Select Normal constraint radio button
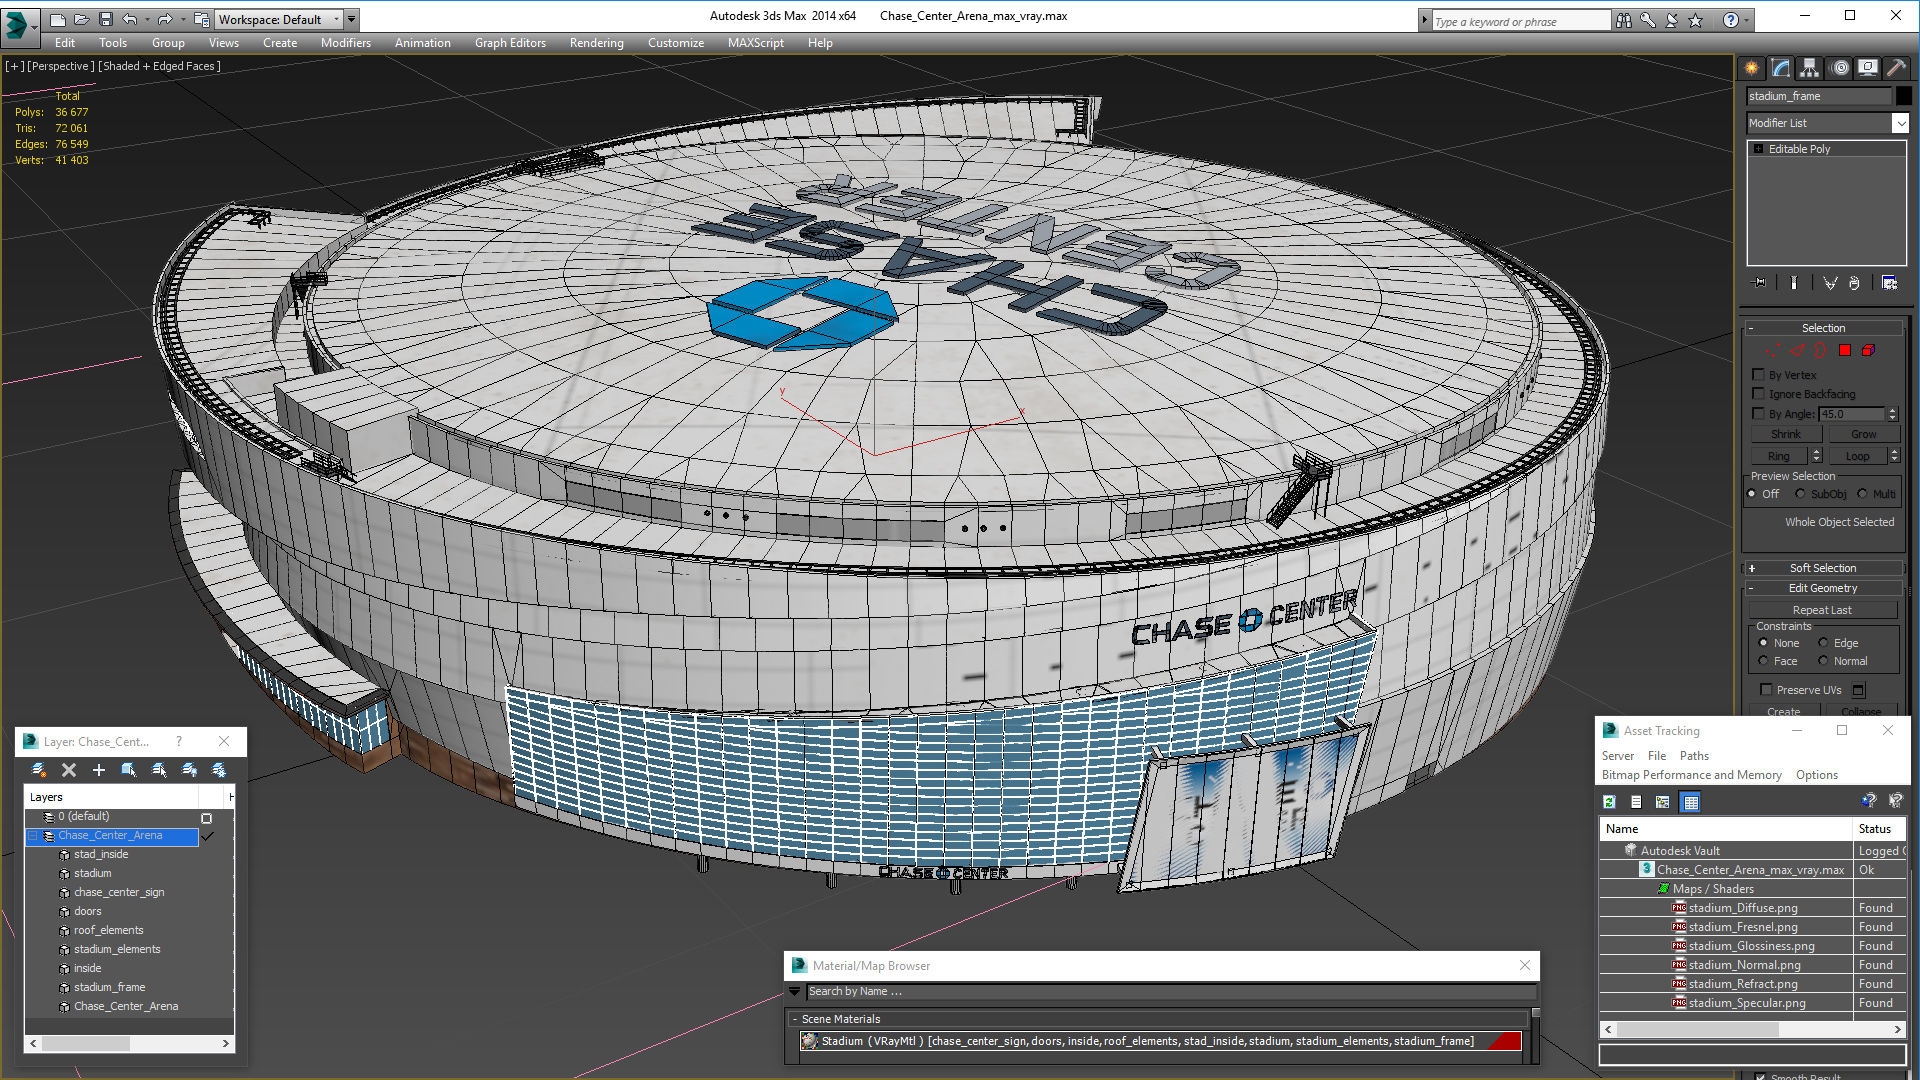Viewport: 1920px width, 1080px height. [1823, 660]
